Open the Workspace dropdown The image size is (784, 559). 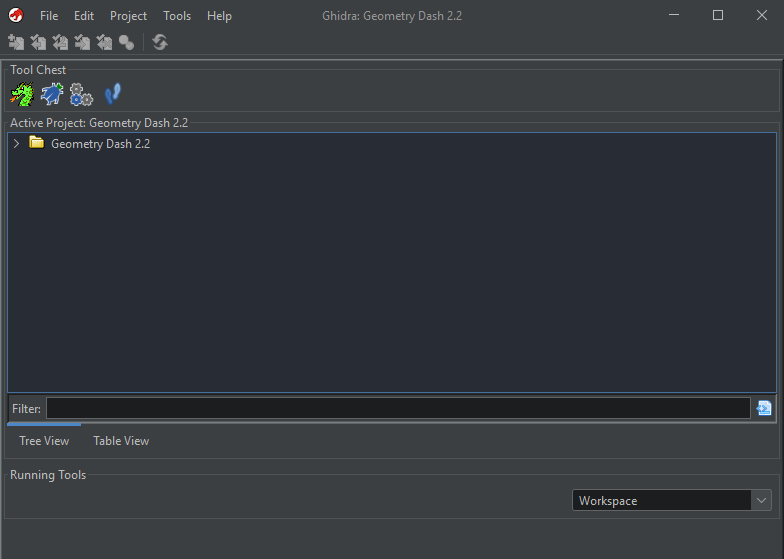pos(672,500)
